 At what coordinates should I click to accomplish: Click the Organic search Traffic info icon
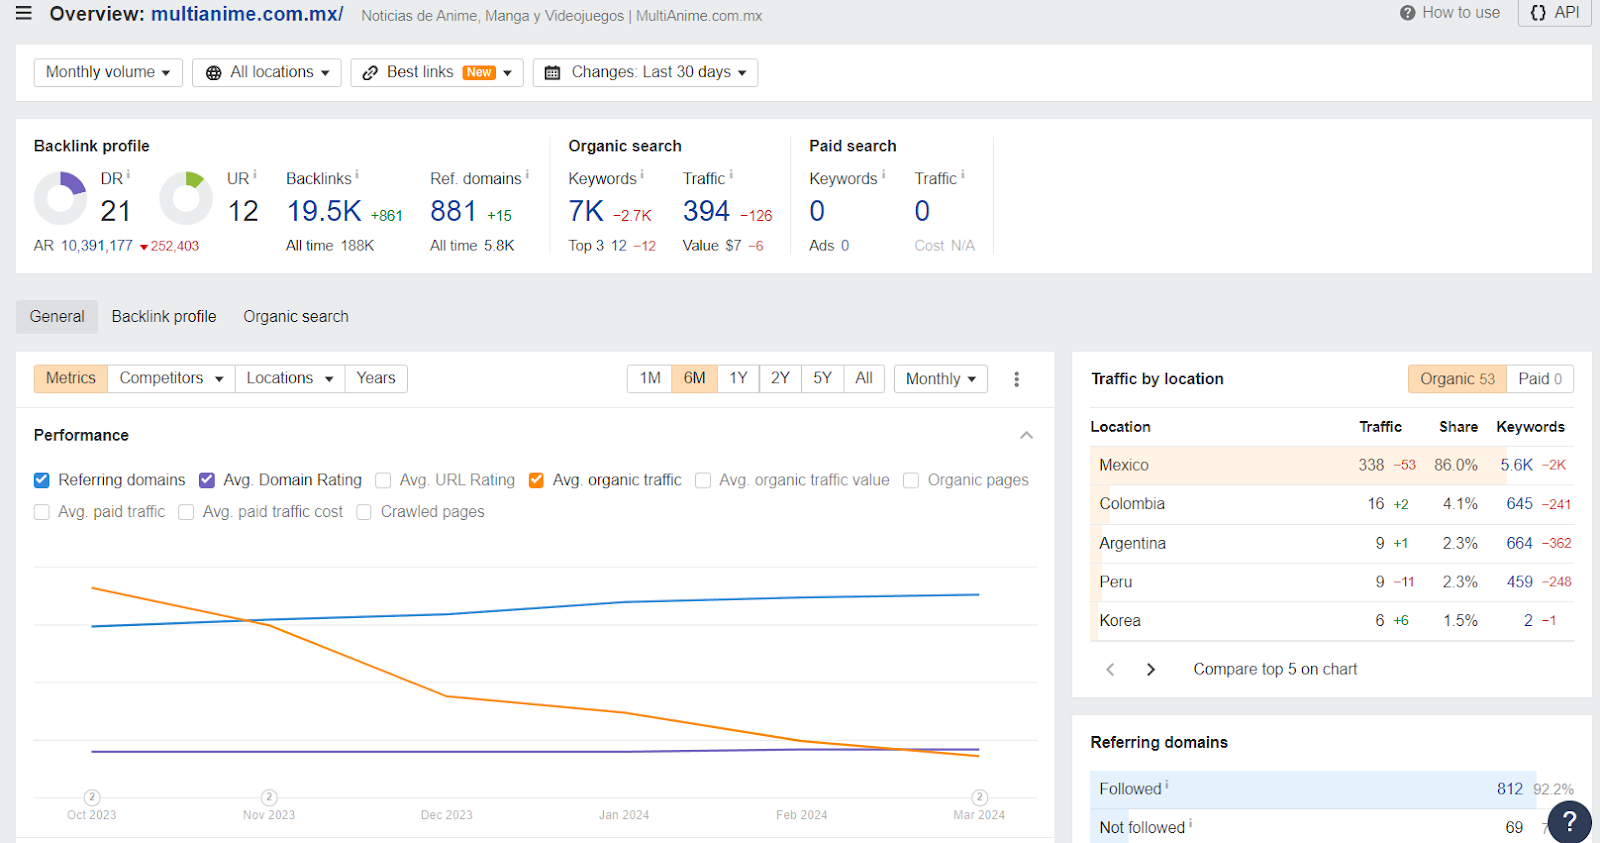(731, 175)
